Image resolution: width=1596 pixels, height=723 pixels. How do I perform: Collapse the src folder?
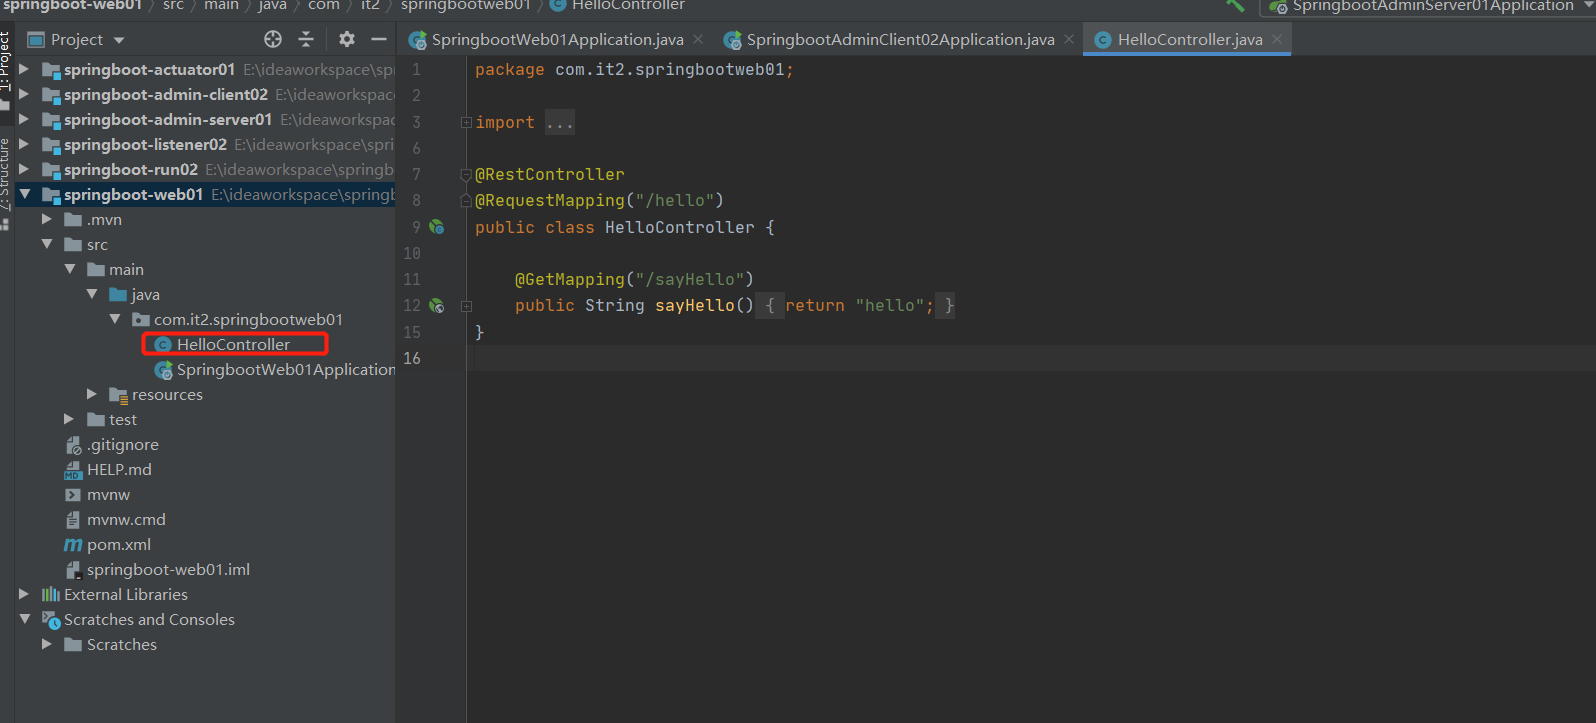(x=47, y=244)
